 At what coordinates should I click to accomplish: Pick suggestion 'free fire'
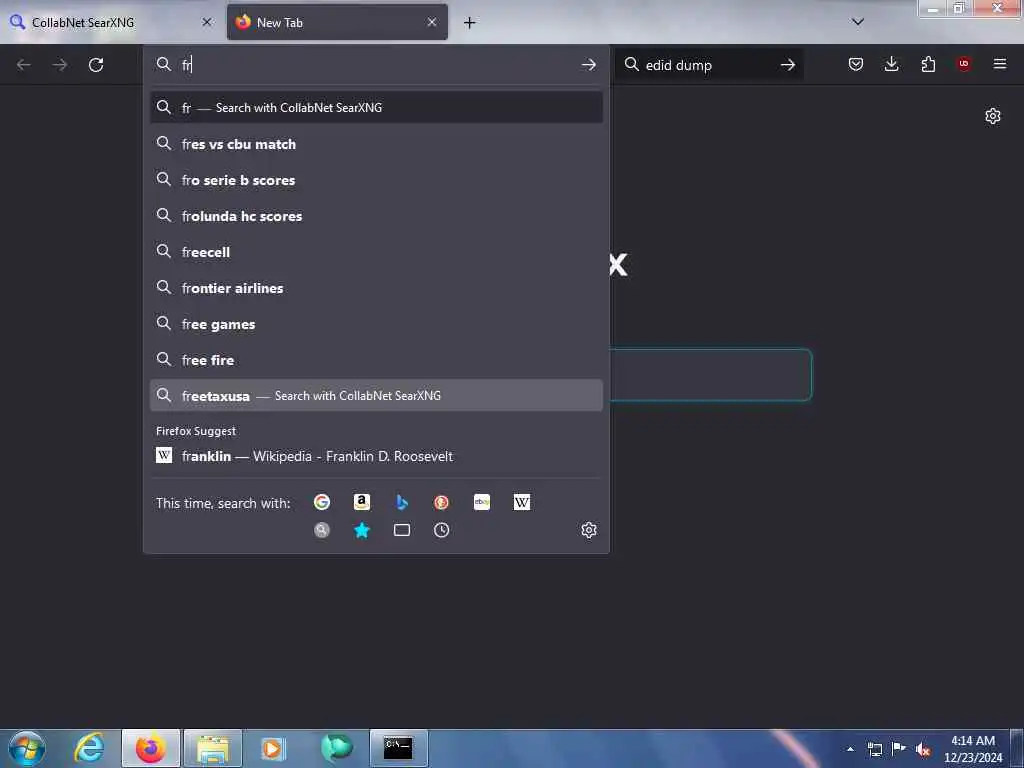pos(376,360)
